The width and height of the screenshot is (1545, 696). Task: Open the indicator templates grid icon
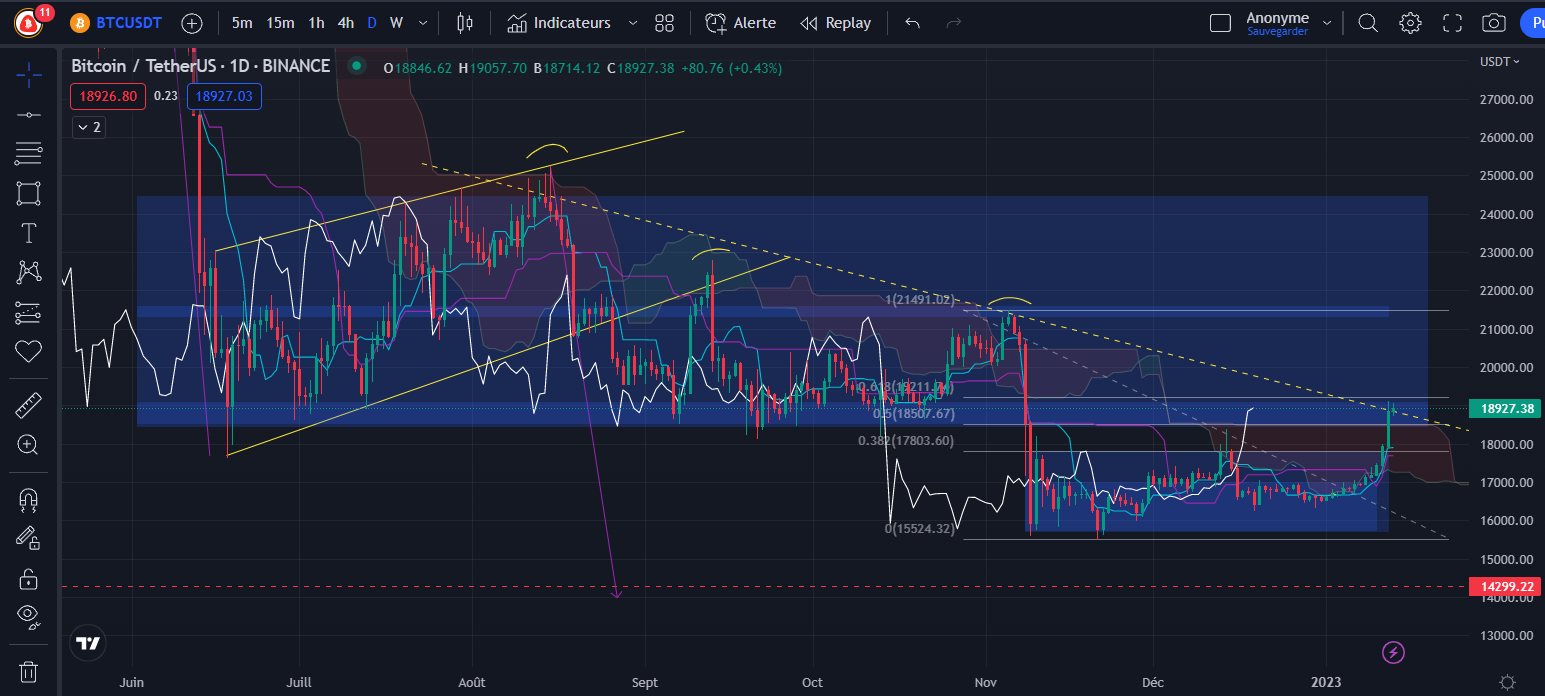pyautogui.click(x=664, y=22)
